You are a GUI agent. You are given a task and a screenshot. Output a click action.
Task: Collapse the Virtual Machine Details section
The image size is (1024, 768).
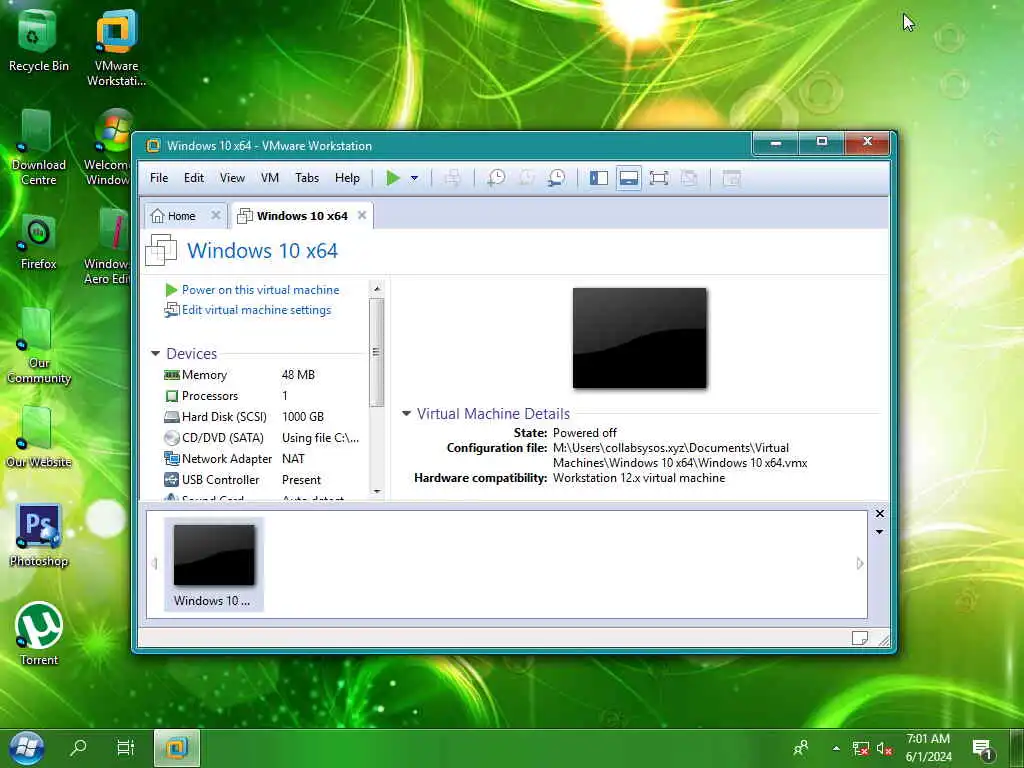406,413
